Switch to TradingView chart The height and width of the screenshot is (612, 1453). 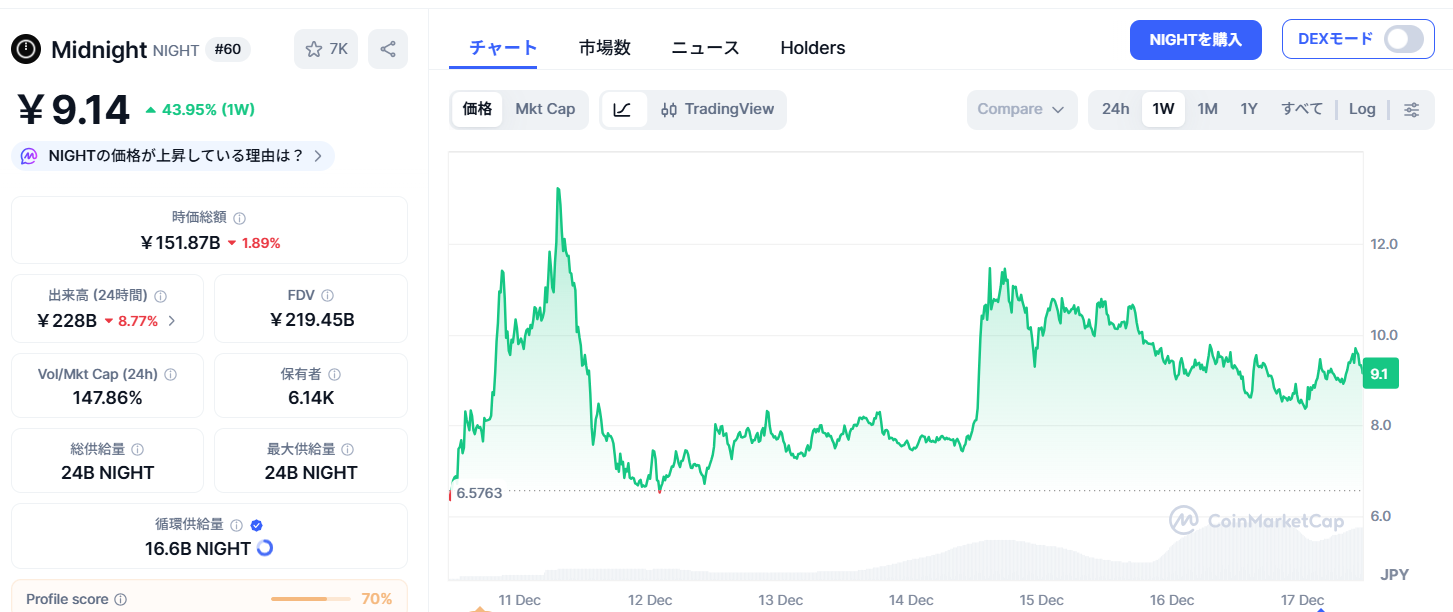718,110
